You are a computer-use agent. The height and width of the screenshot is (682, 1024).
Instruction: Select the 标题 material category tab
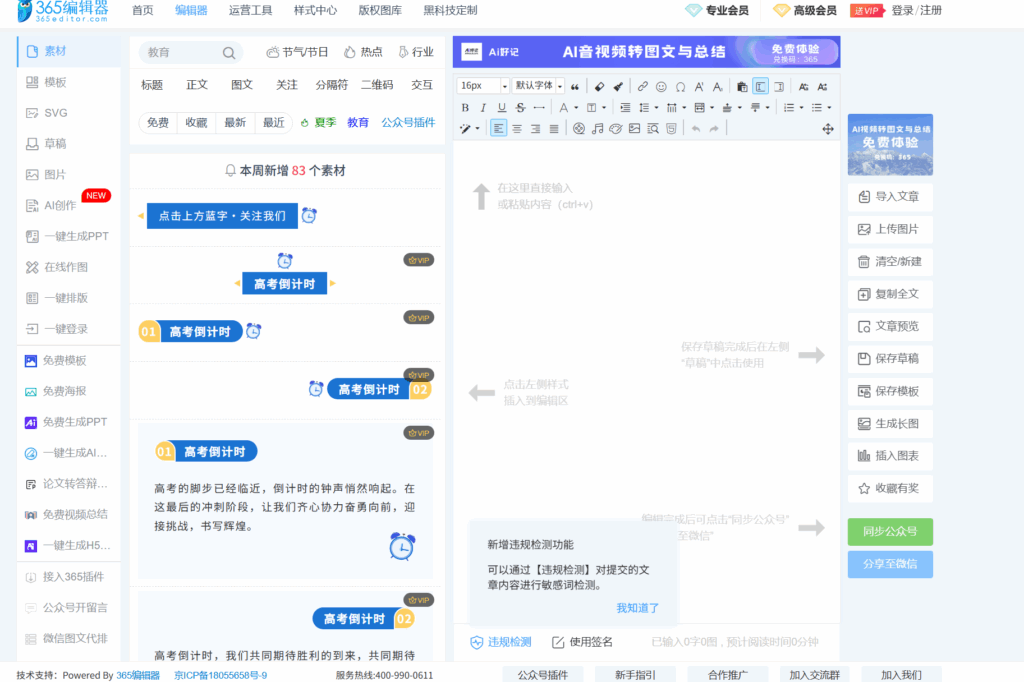[x=152, y=85]
